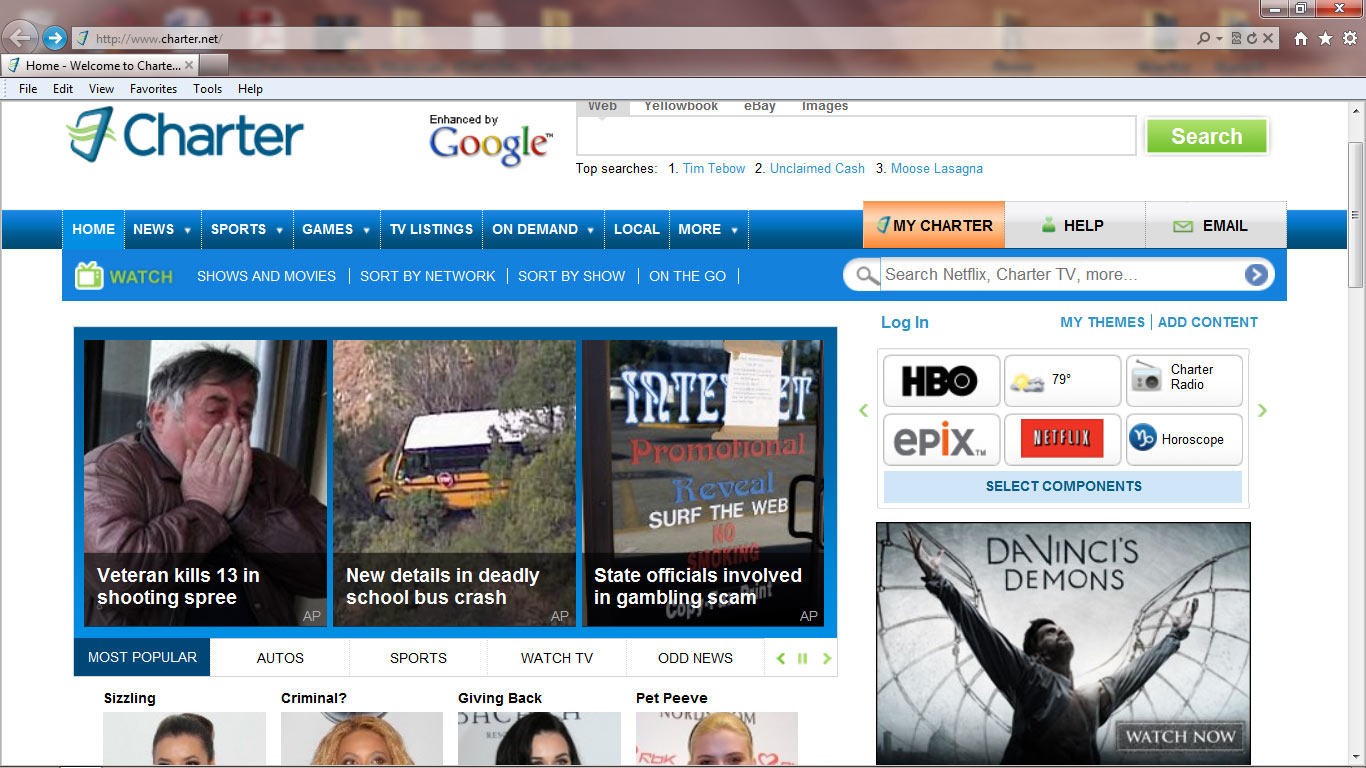This screenshot has height=768, width=1366.
Task: Open the HBO component tile
Action: (x=941, y=381)
